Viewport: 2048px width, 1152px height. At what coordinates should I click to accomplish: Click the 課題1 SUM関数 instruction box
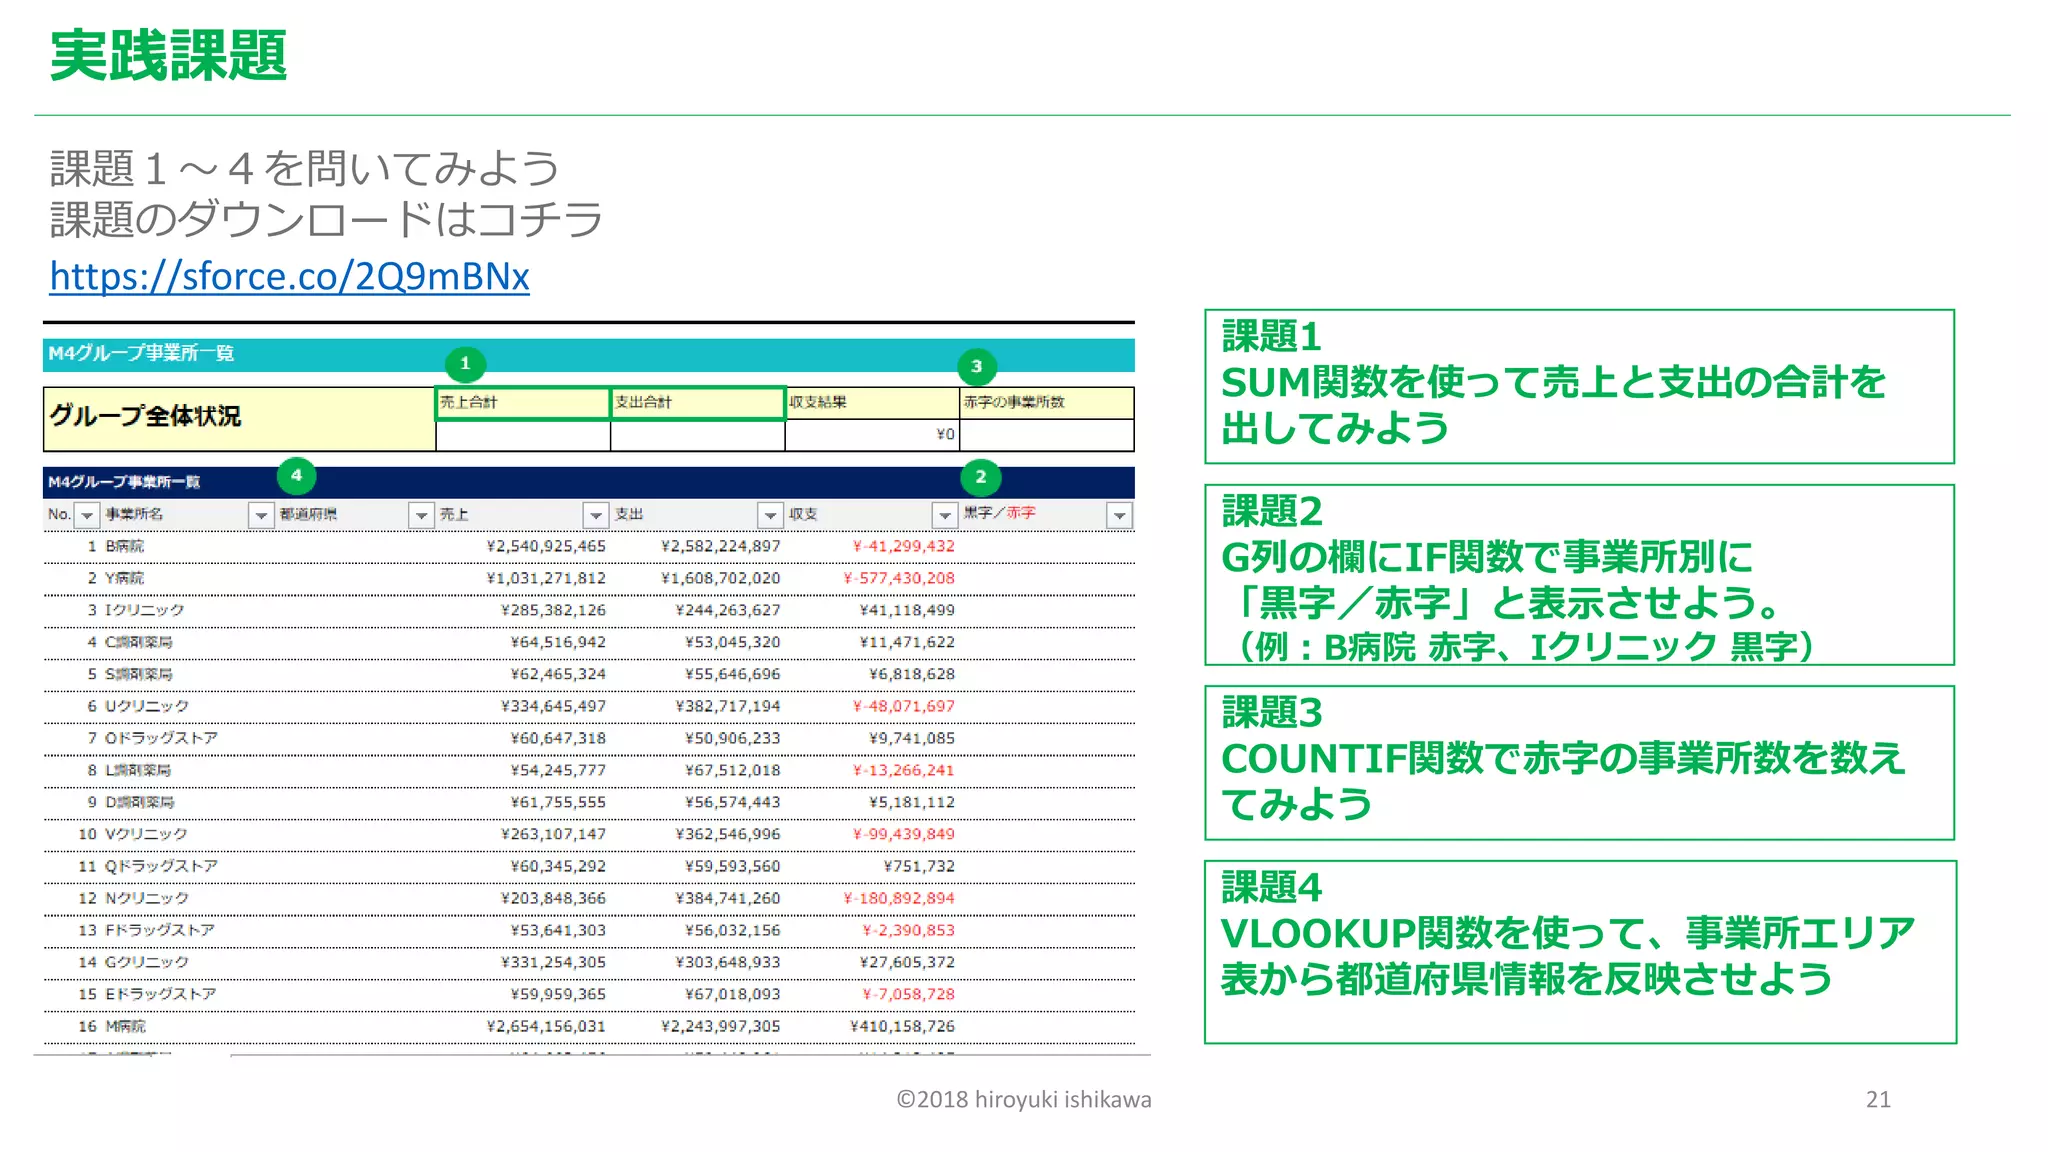point(1579,386)
